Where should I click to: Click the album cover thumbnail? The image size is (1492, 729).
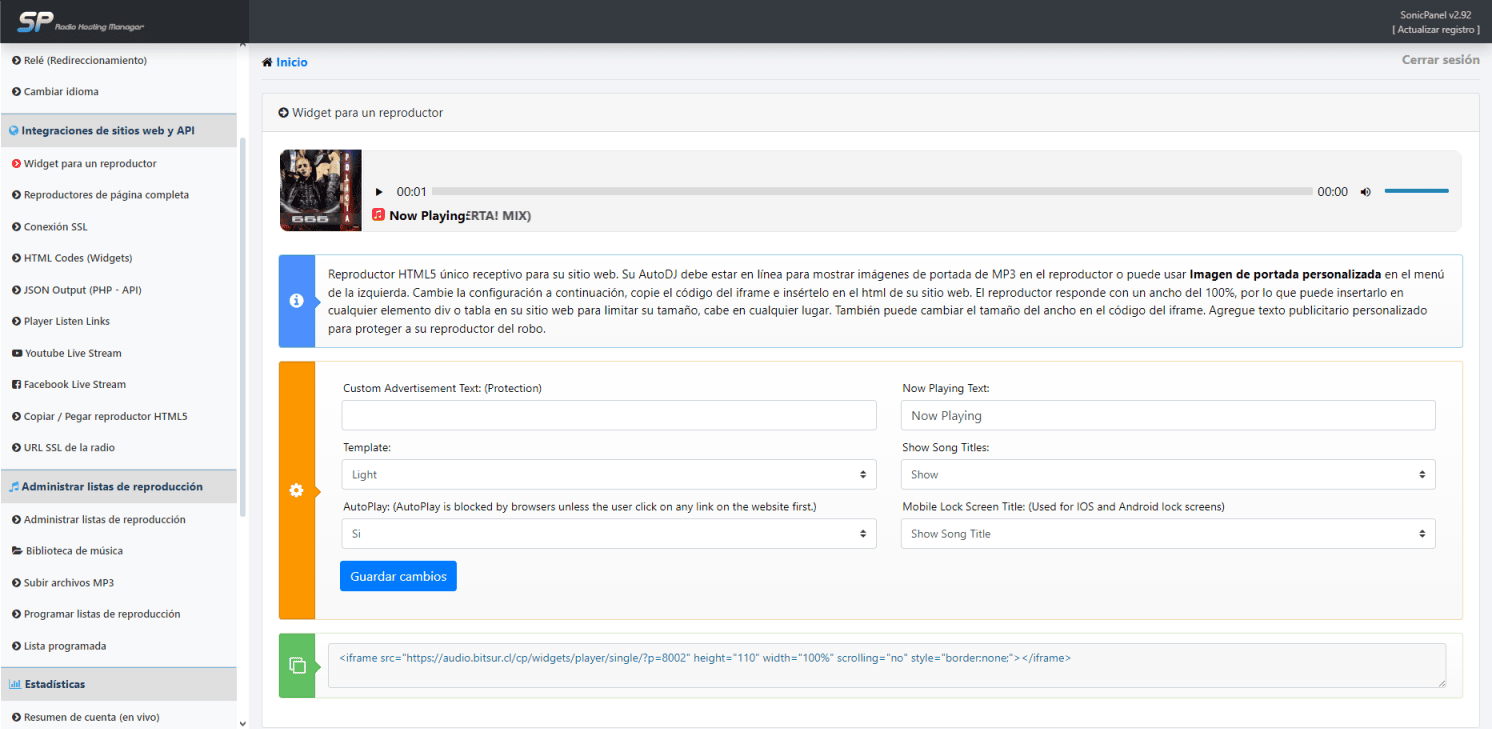[320, 190]
